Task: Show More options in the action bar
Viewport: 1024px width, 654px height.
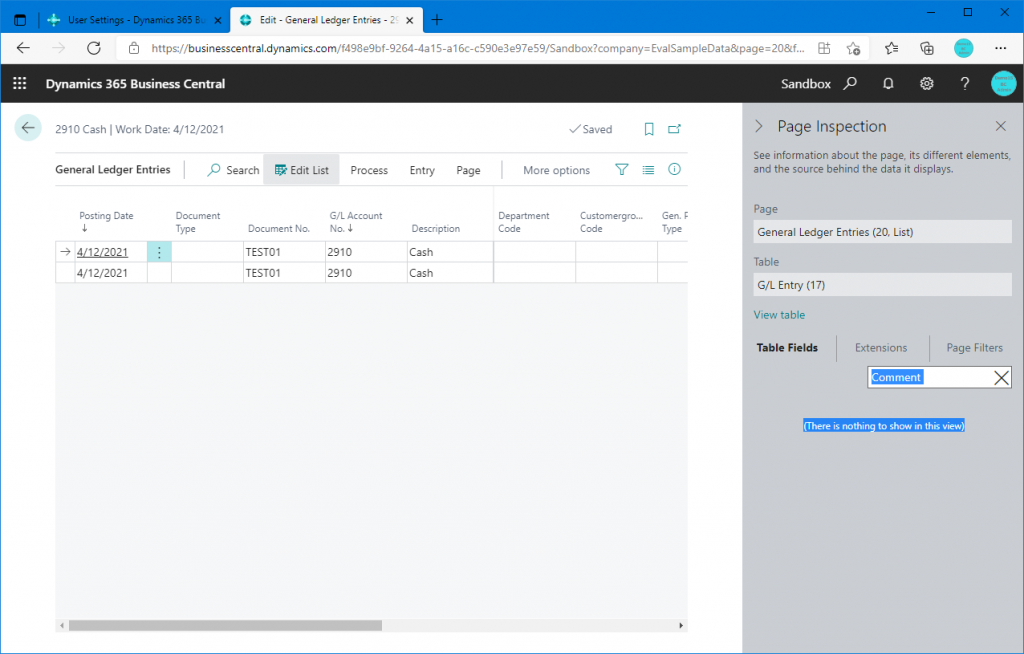Action: point(556,170)
